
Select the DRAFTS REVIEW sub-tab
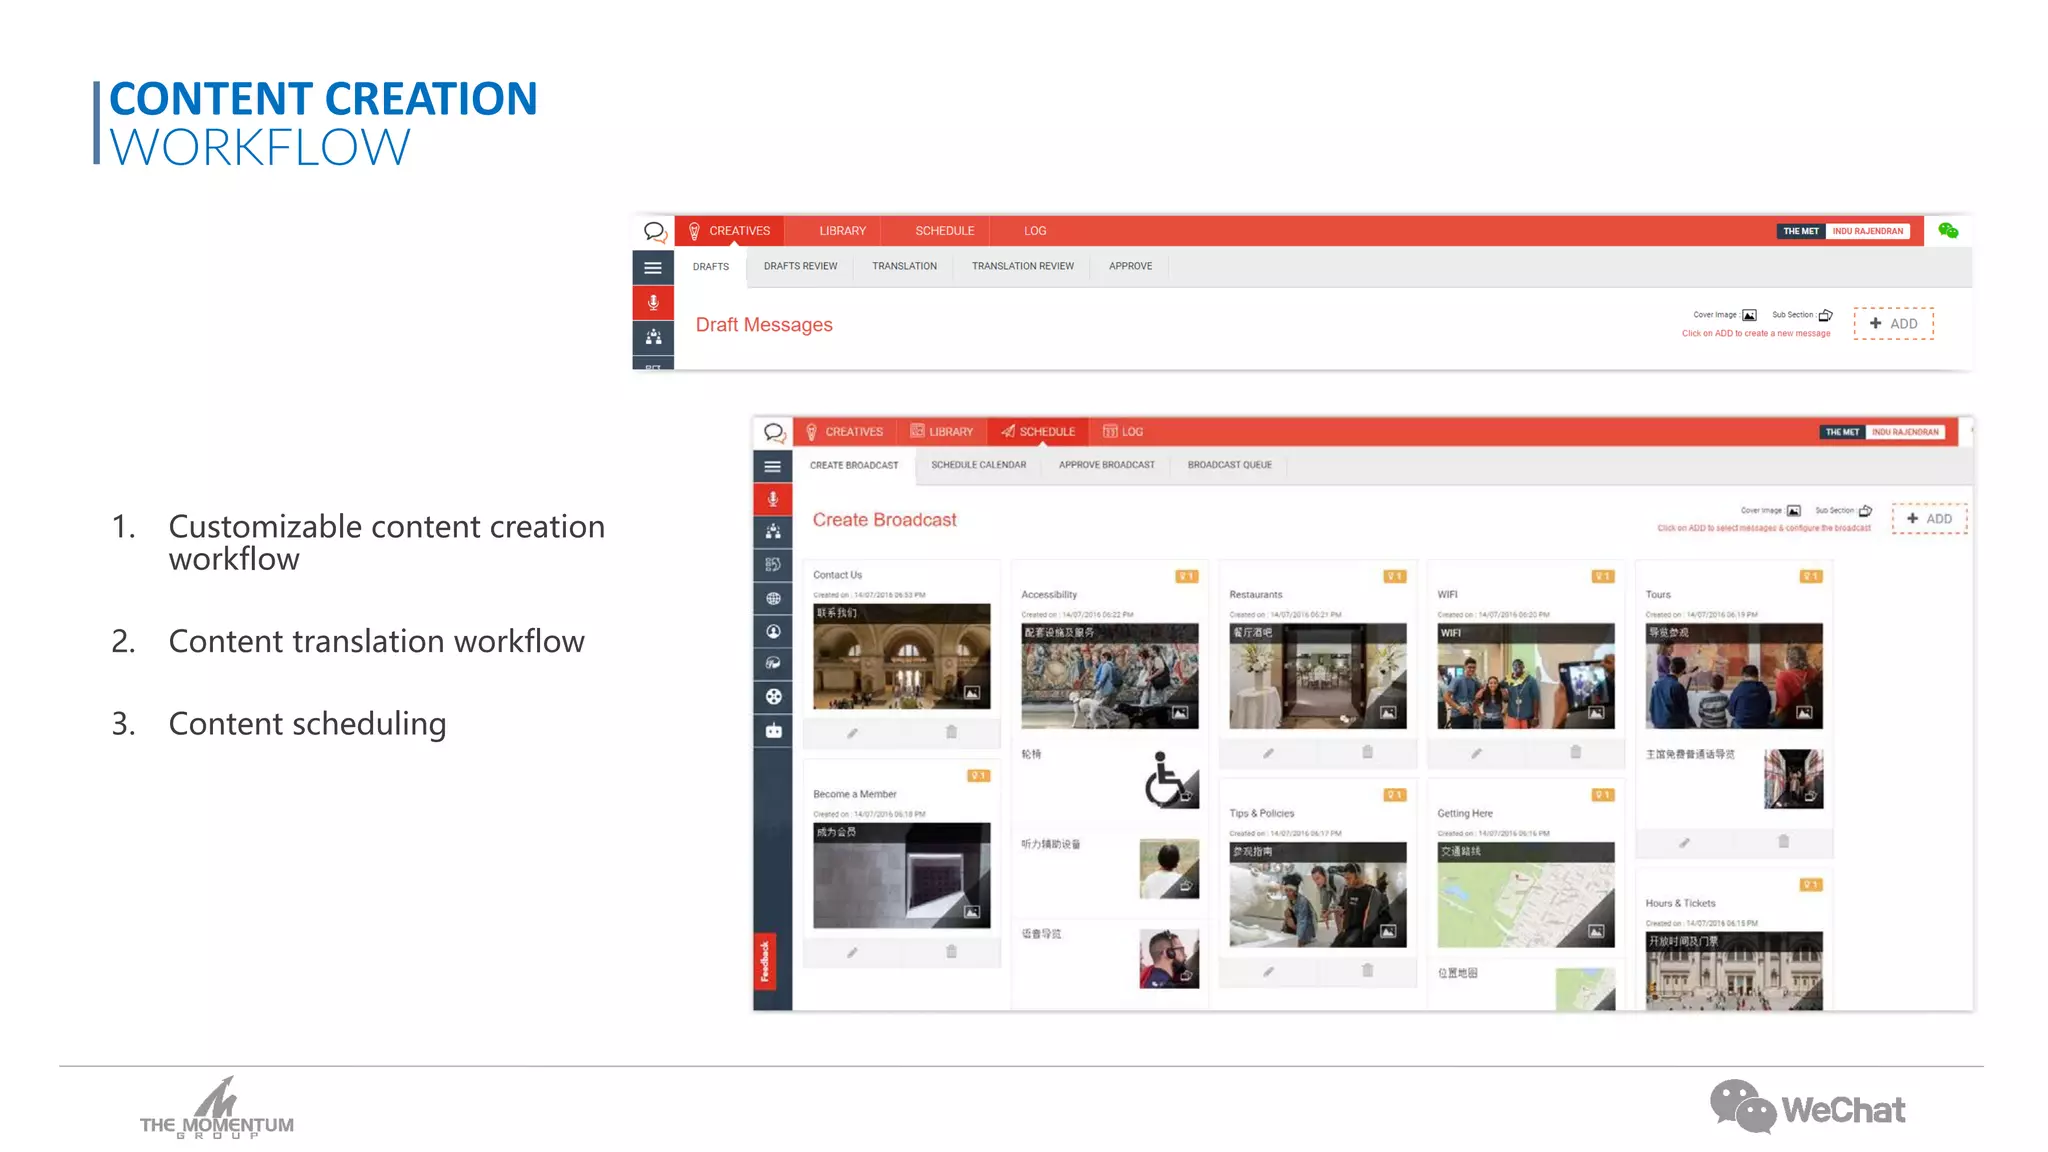tap(800, 266)
